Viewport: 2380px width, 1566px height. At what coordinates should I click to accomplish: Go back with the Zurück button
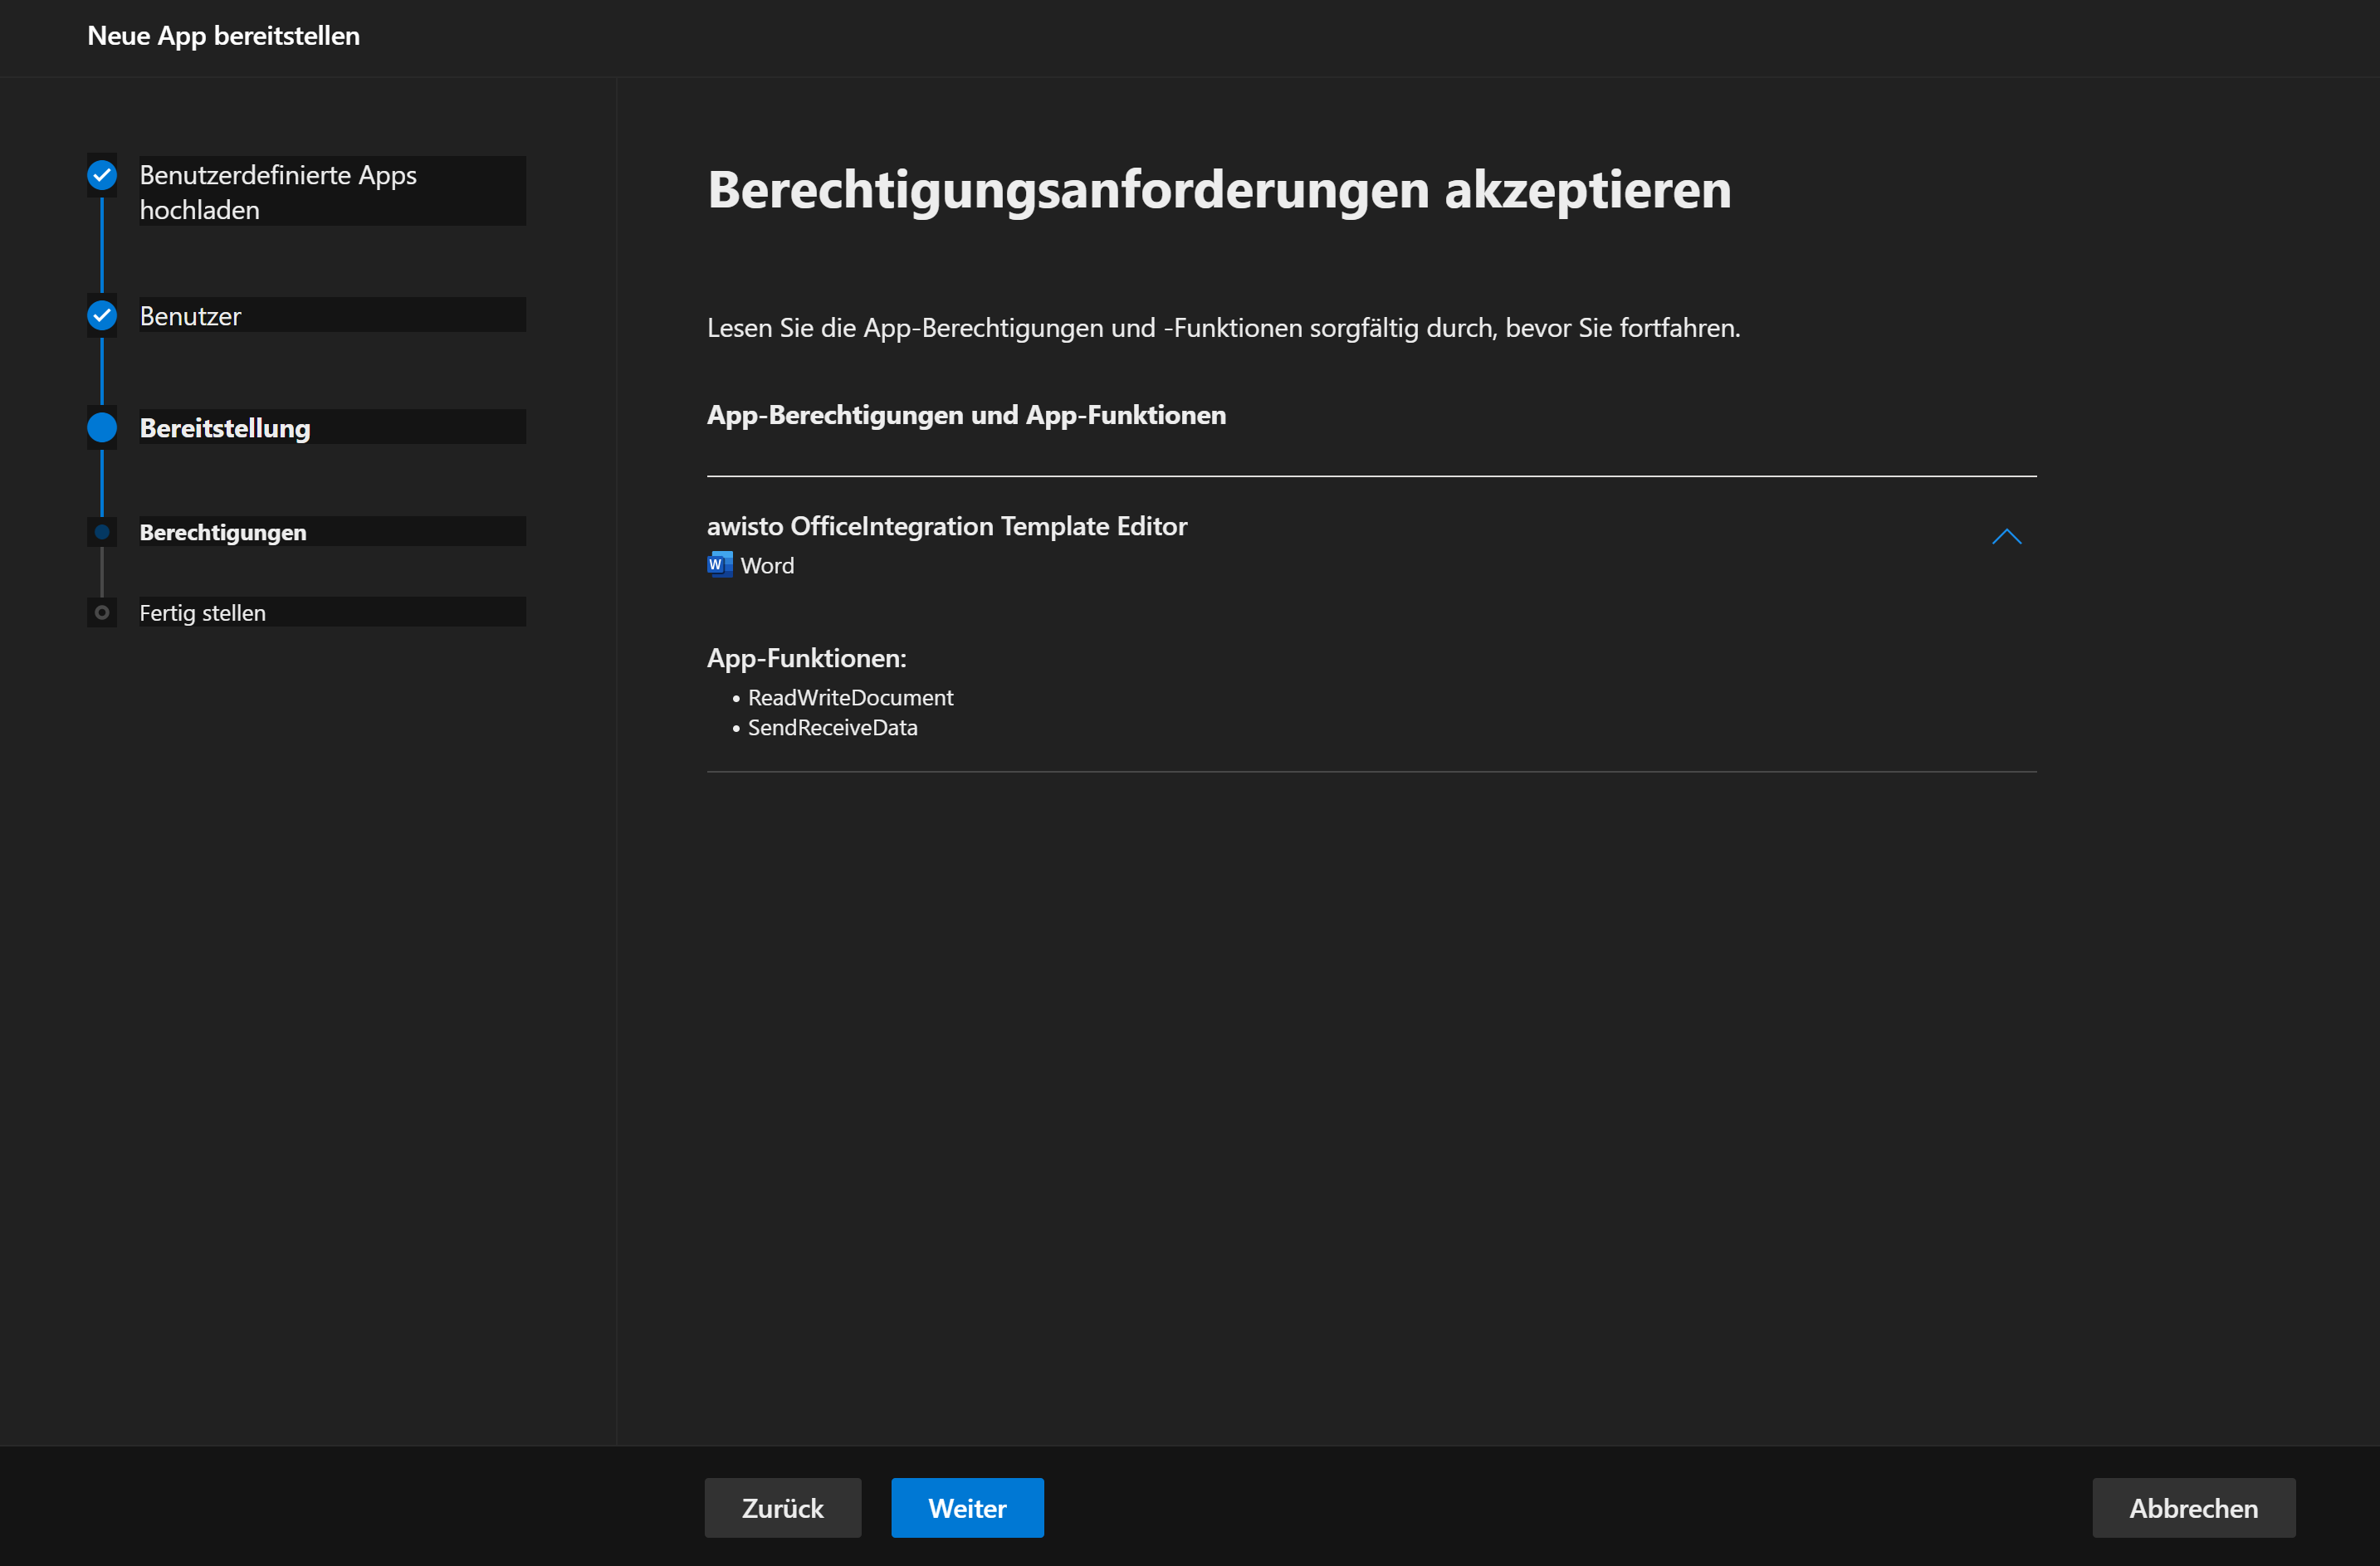pos(782,1507)
